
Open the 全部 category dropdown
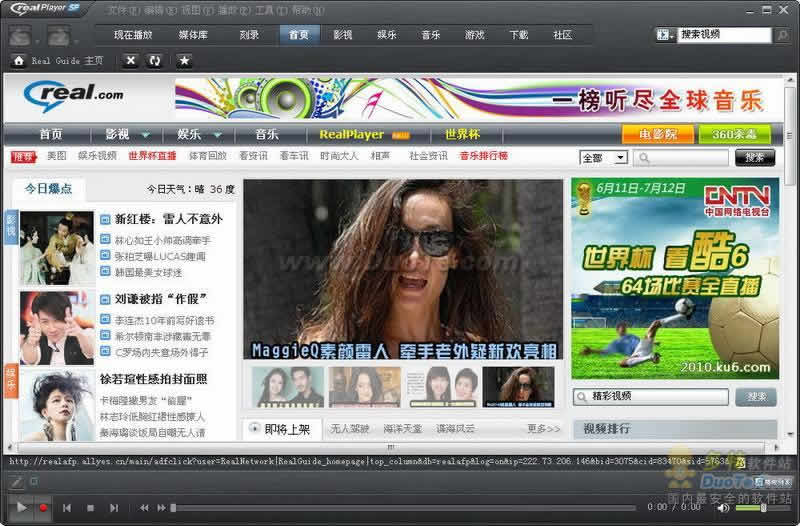[x=604, y=158]
